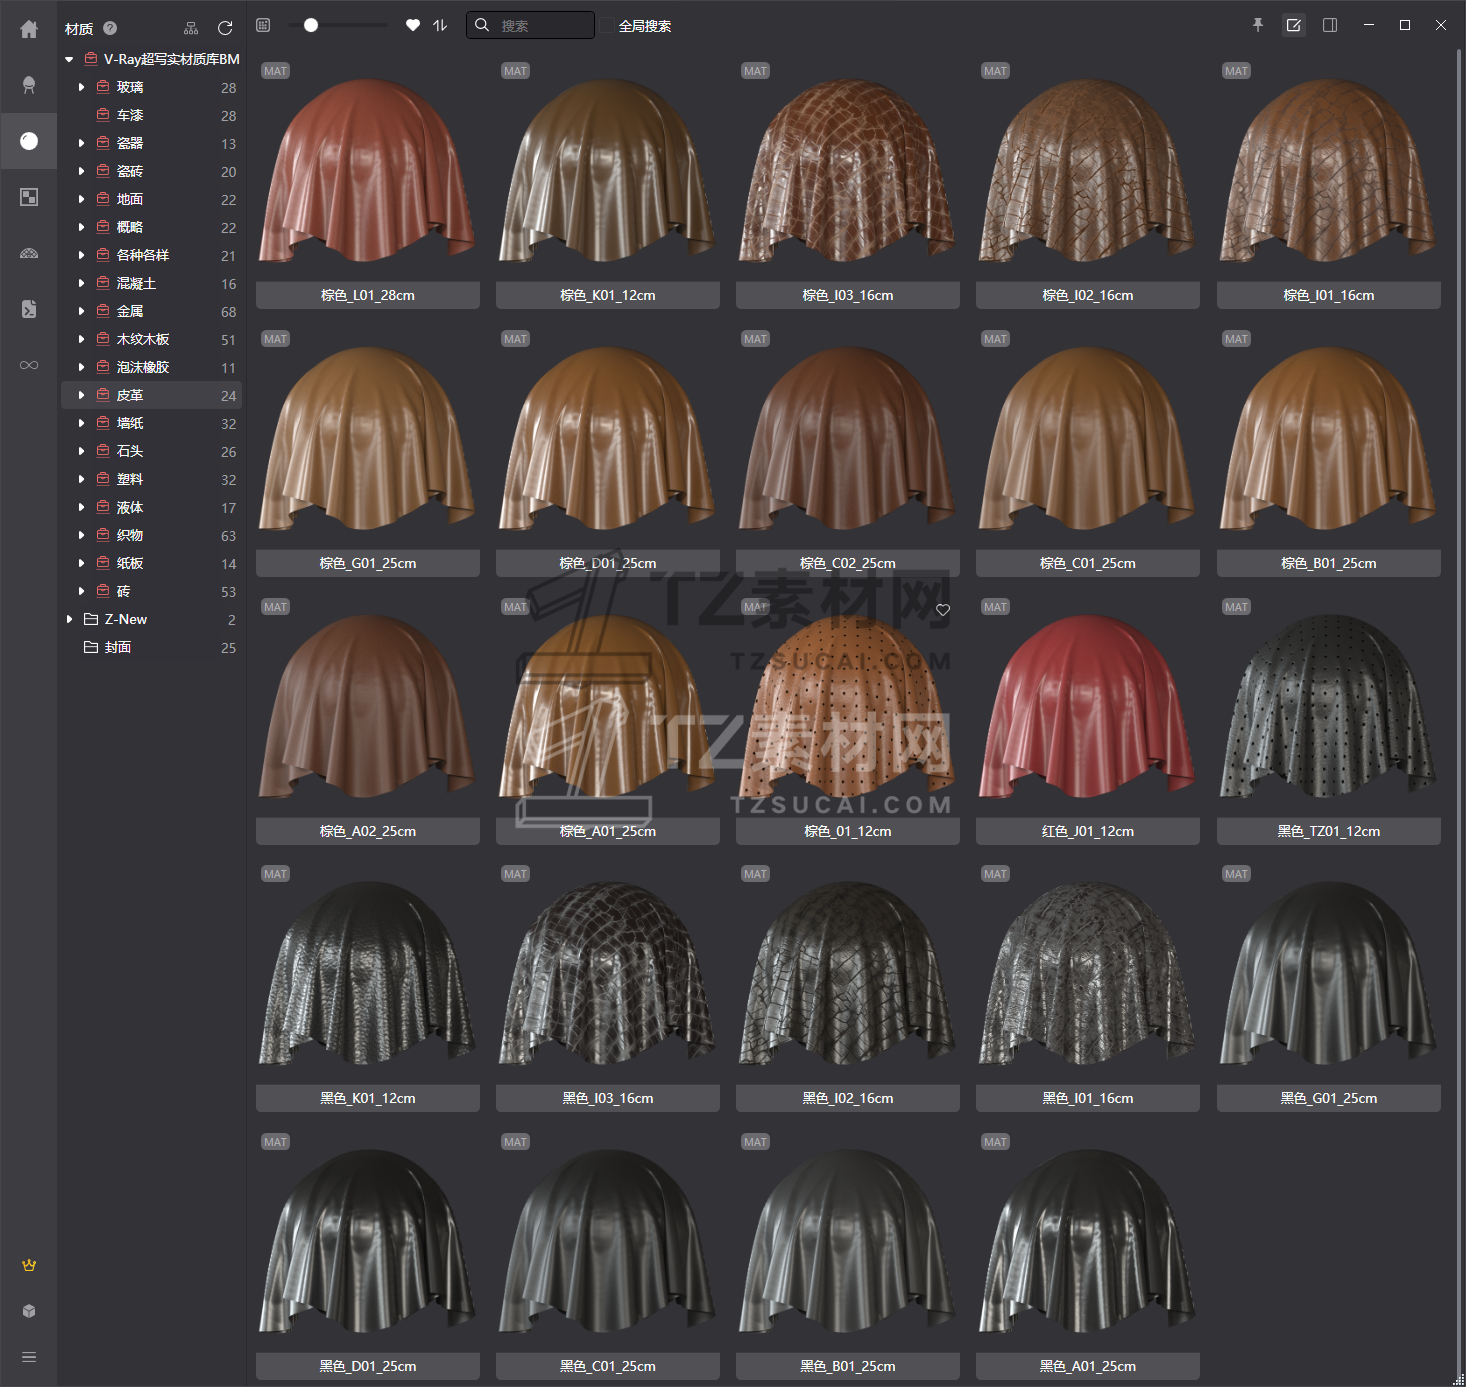The height and width of the screenshot is (1387, 1466).
Task: Open the 封面 folder
Action: 118,648
